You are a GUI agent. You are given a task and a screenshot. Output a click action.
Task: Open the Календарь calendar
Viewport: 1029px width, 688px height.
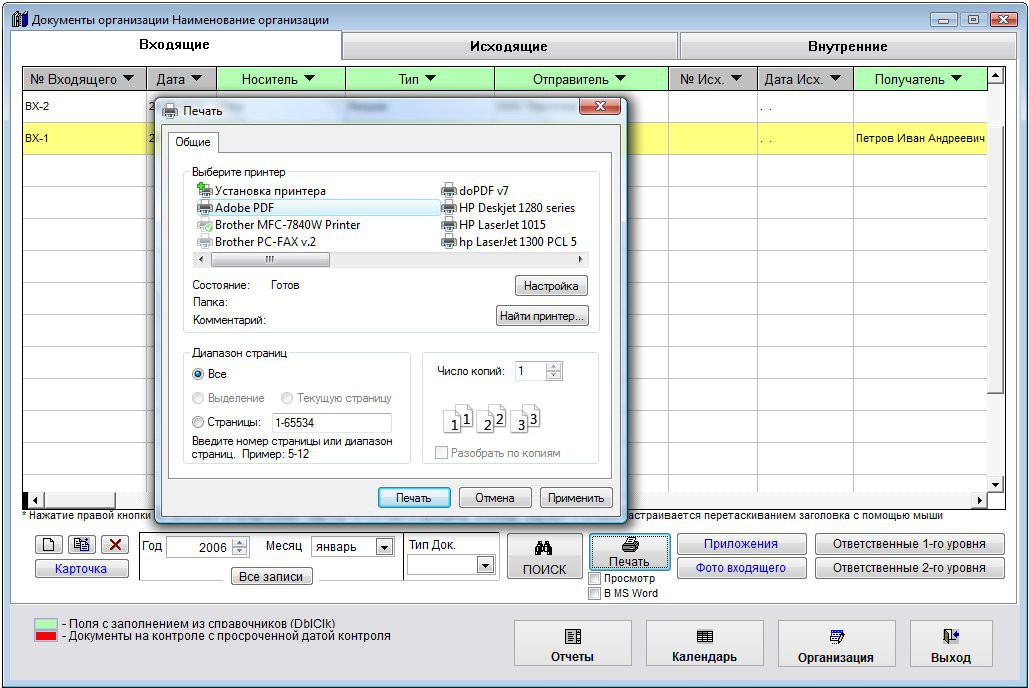(x=704, y=645)
